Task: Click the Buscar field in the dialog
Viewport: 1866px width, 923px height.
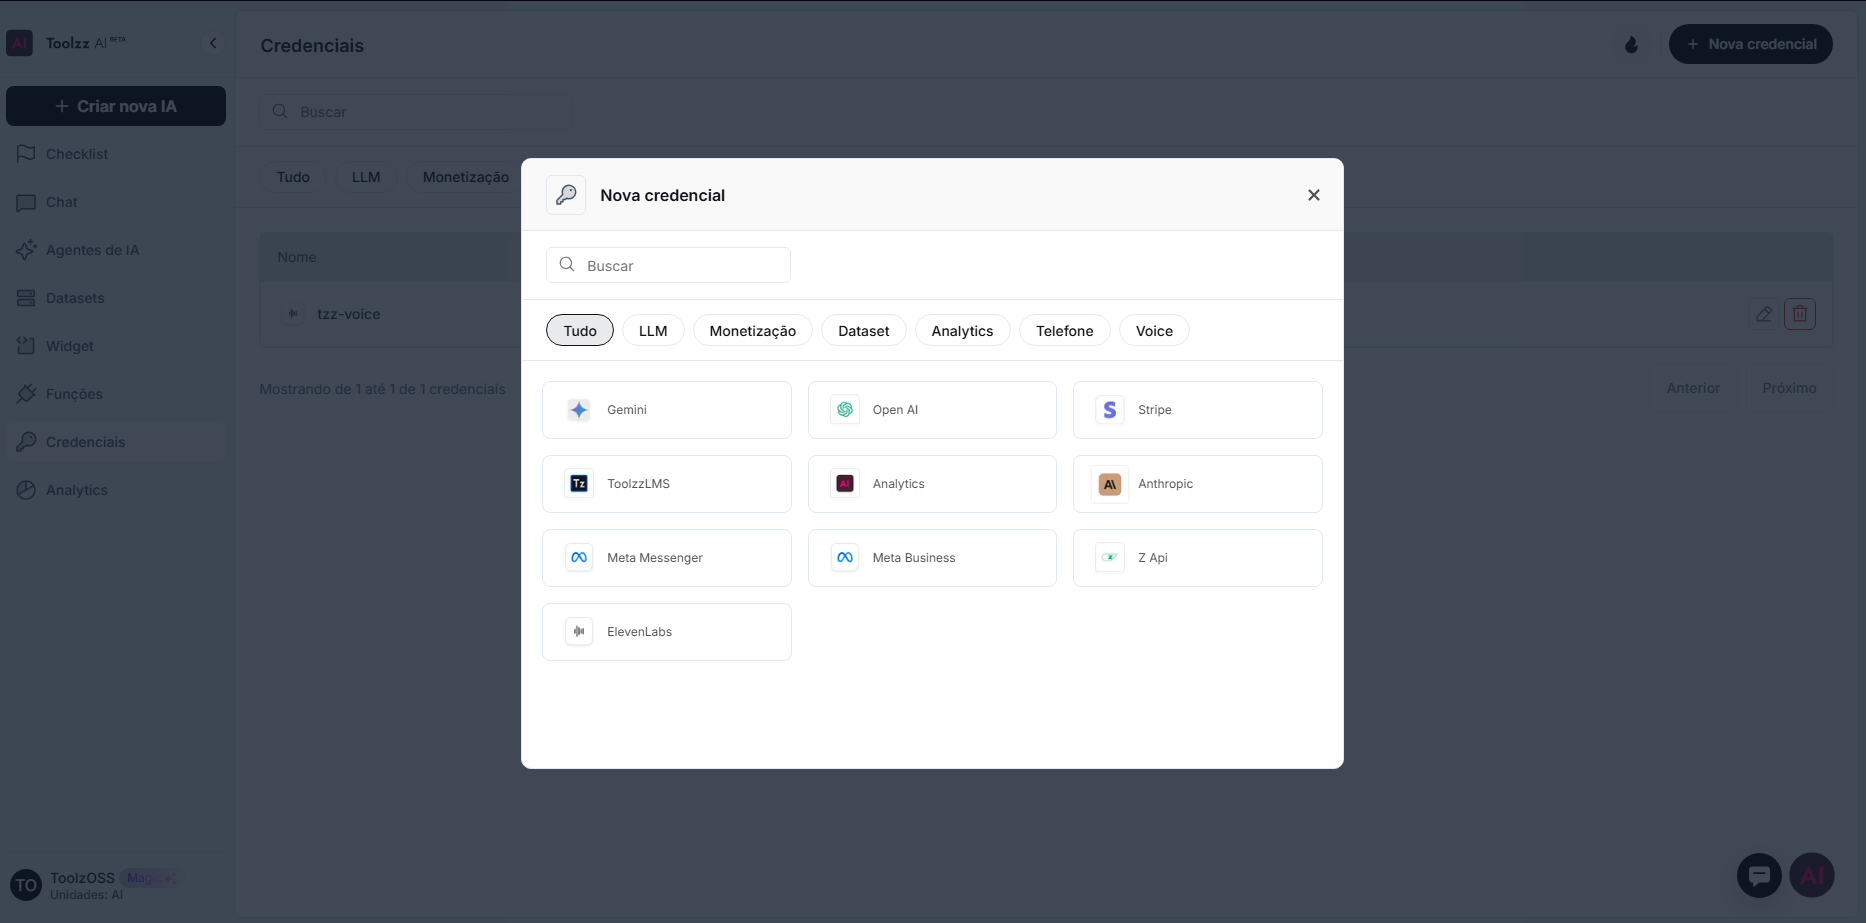Action: [x=668, y=265]
